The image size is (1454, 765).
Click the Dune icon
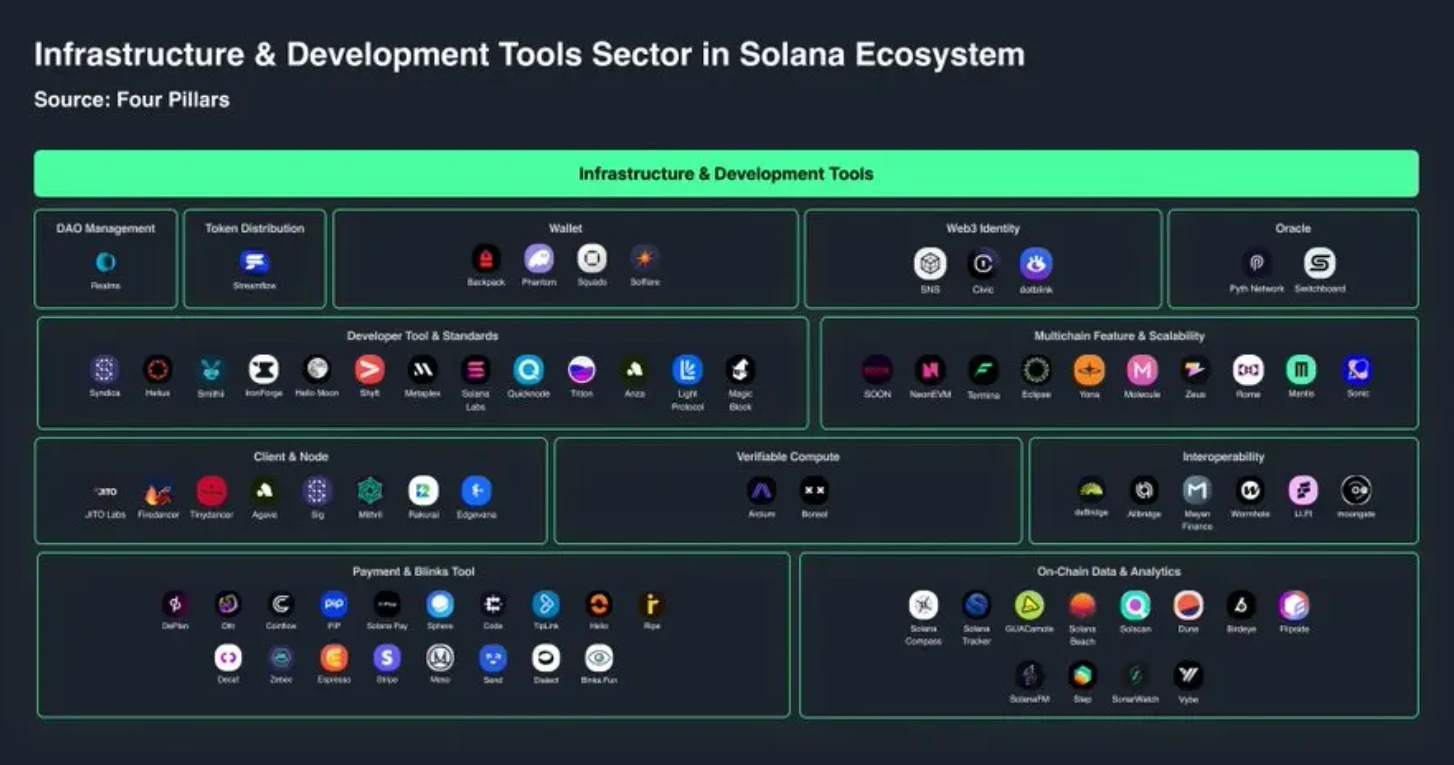tap(1188, 605)
